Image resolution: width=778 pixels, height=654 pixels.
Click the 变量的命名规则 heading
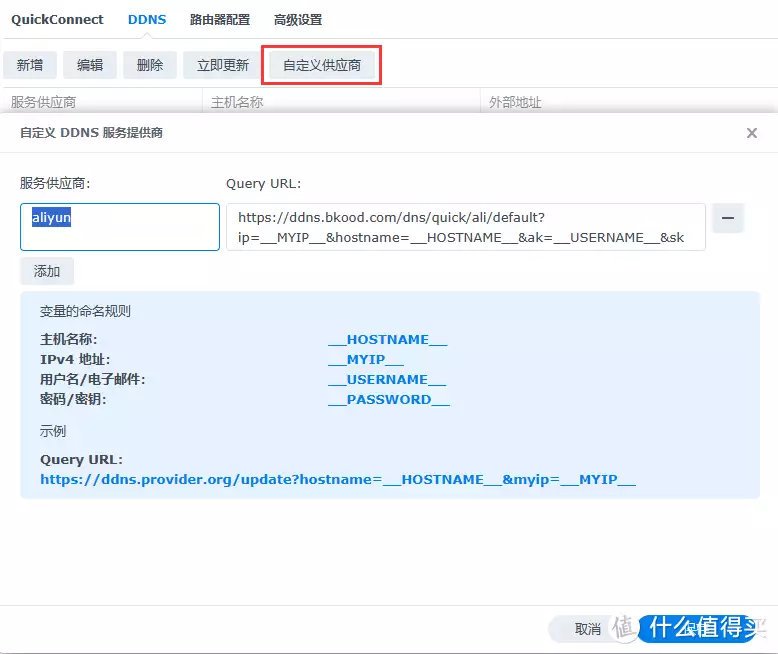[85, 311]
